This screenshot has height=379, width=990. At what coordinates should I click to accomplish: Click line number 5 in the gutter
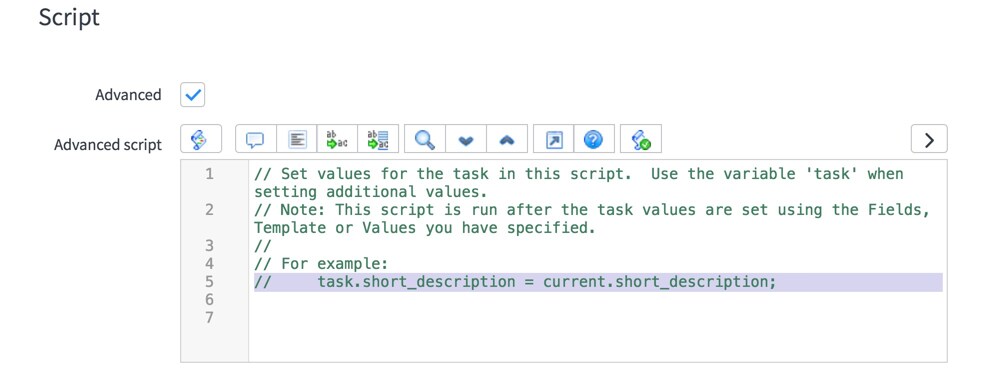click(209, 282)
